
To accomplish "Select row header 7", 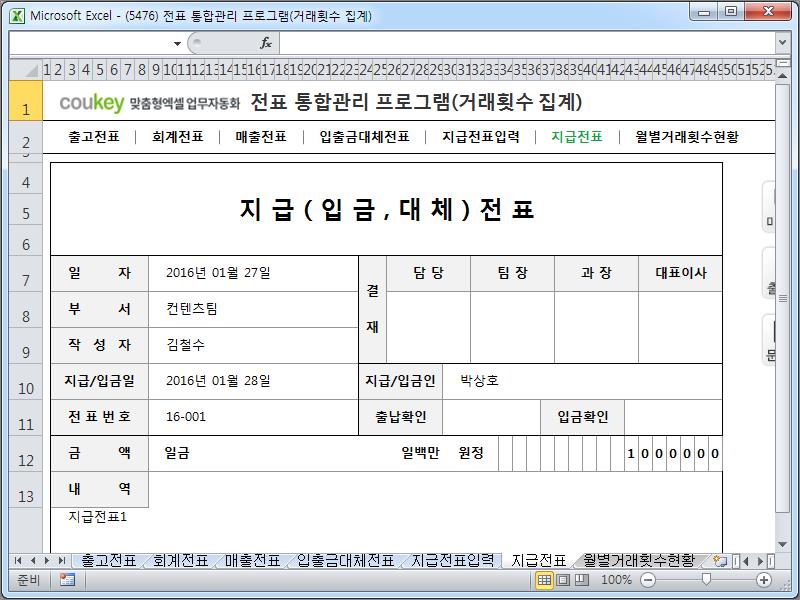I will 26,274.
